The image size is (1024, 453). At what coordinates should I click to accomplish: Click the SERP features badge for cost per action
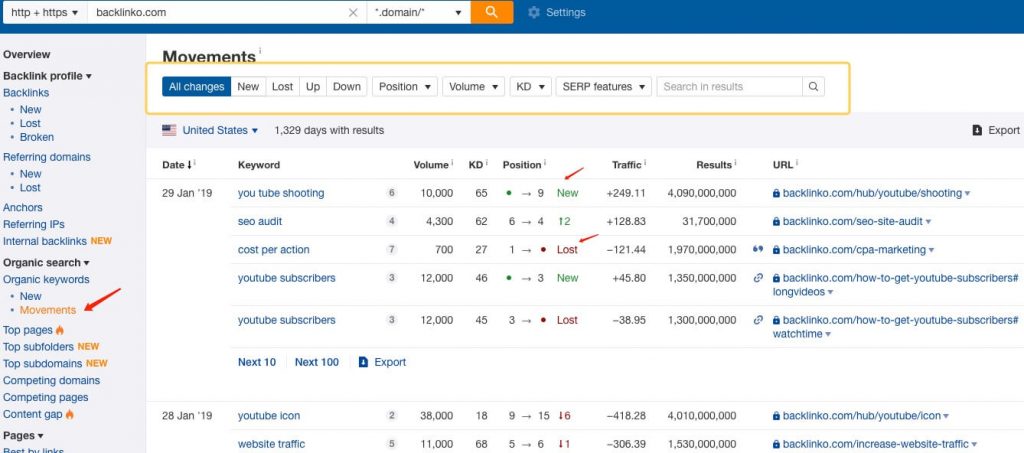click(392, 249)
